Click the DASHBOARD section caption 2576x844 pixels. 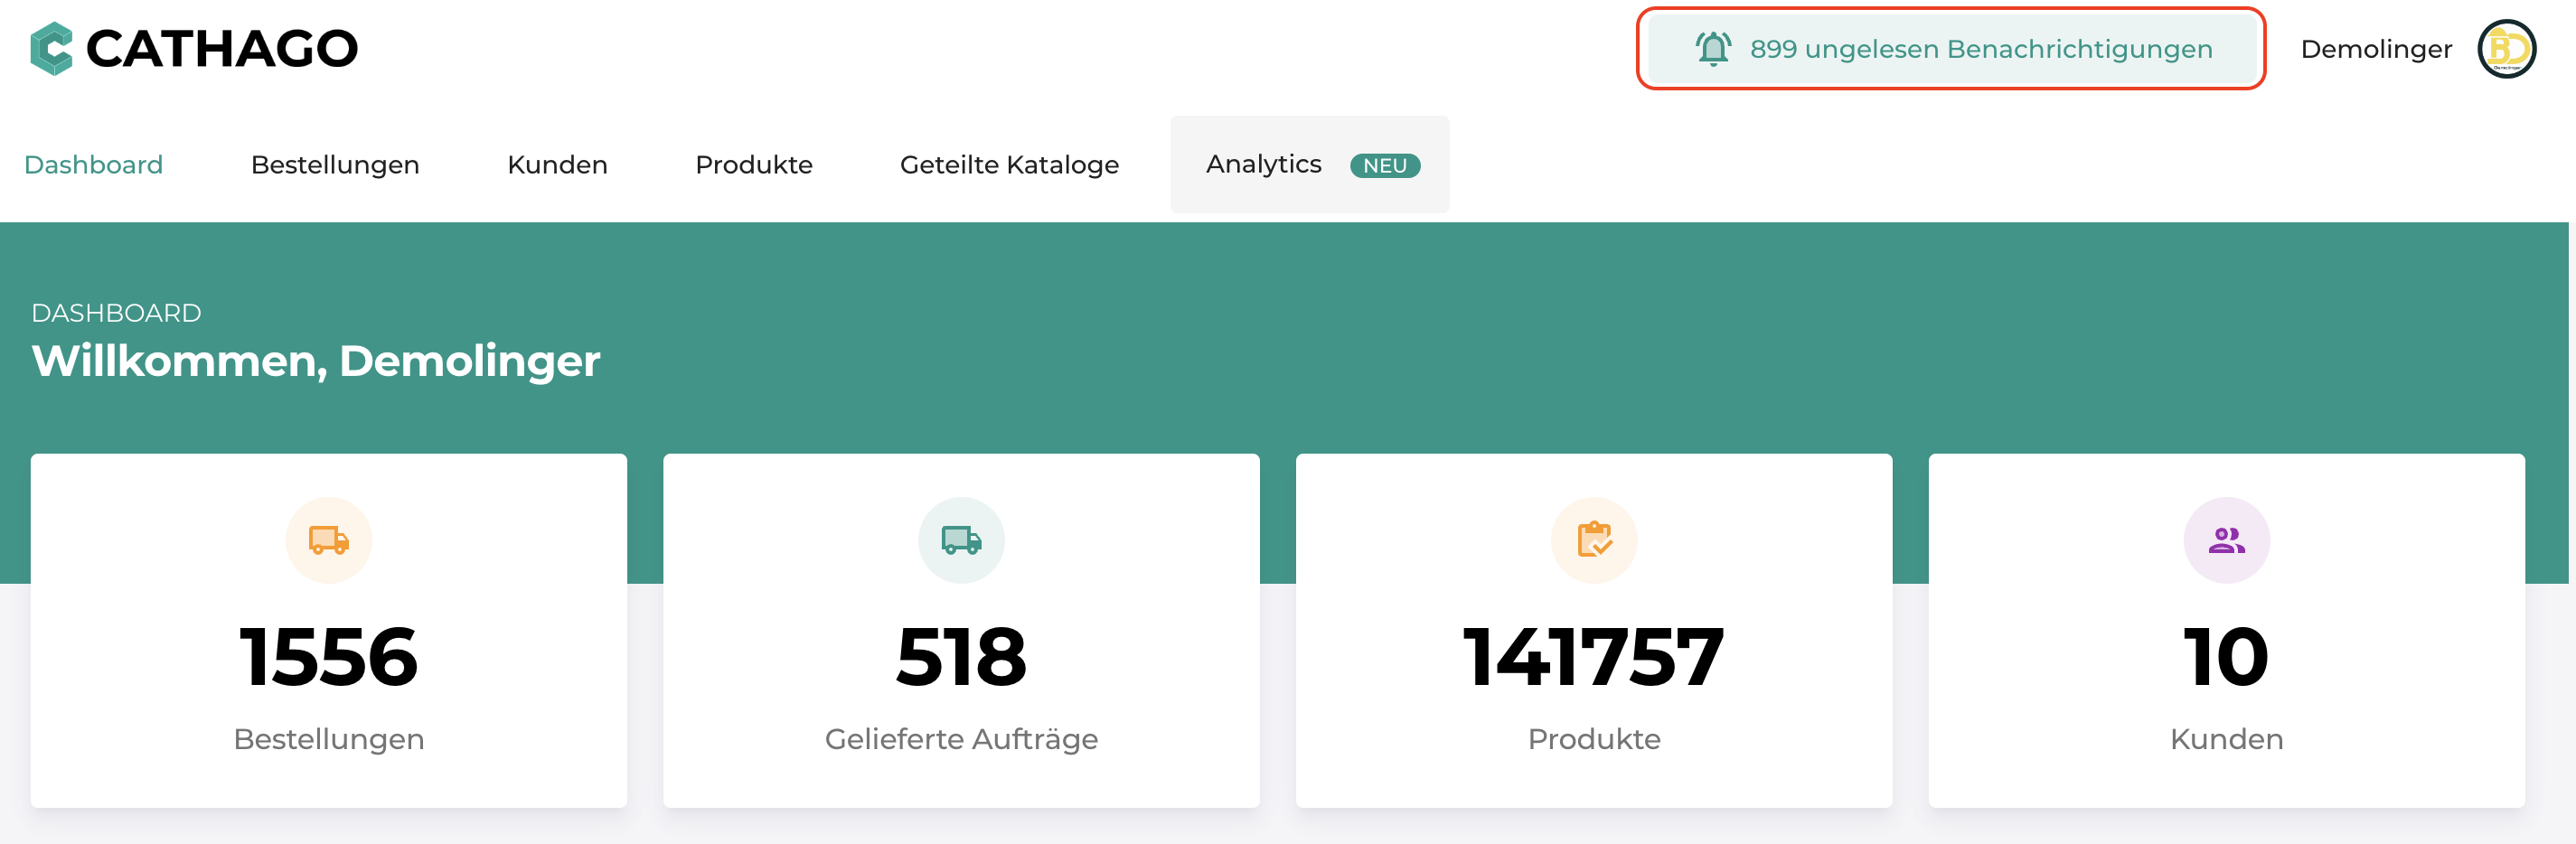point(116,313)
